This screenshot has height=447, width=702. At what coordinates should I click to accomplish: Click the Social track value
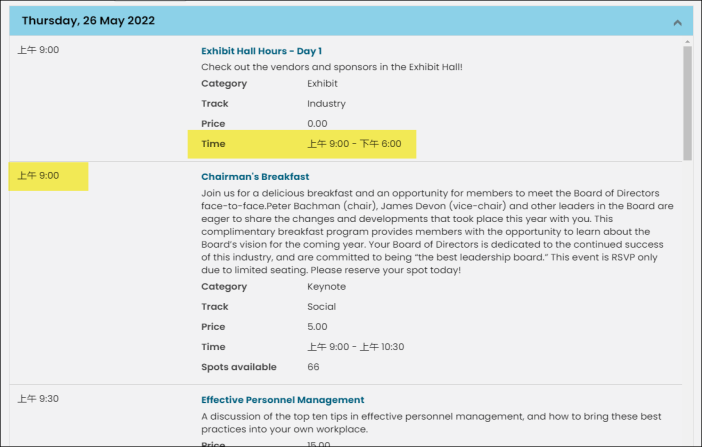321,307
